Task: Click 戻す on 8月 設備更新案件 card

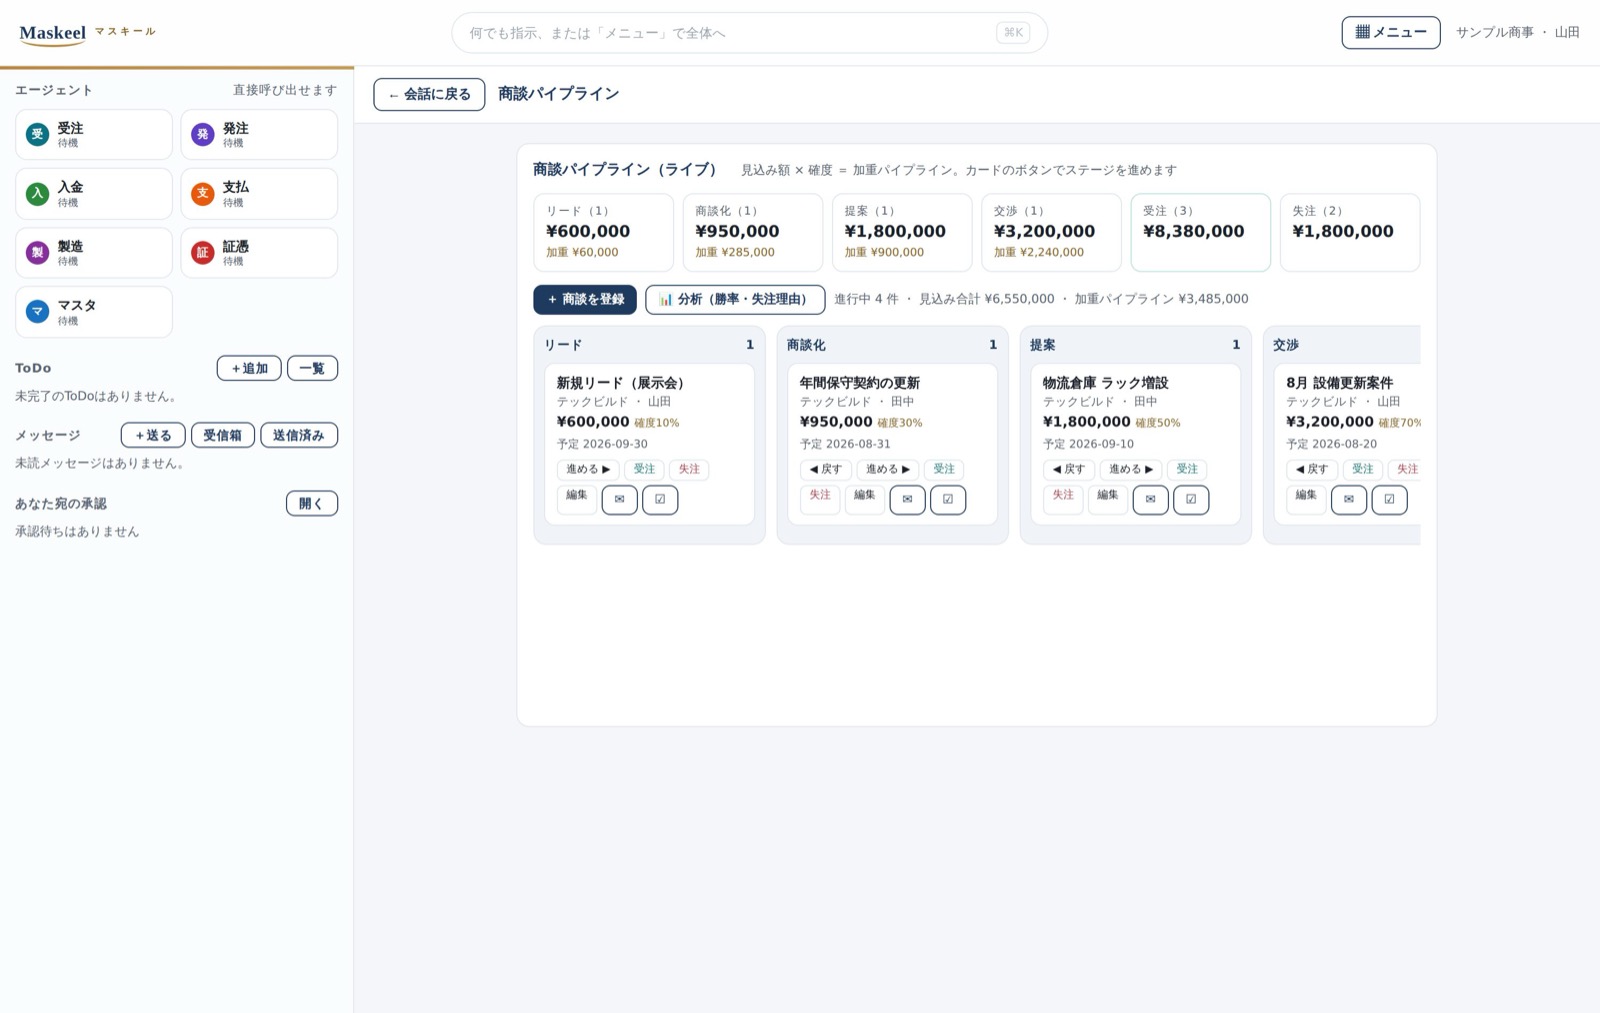Action: click(x=1312, y=469)
